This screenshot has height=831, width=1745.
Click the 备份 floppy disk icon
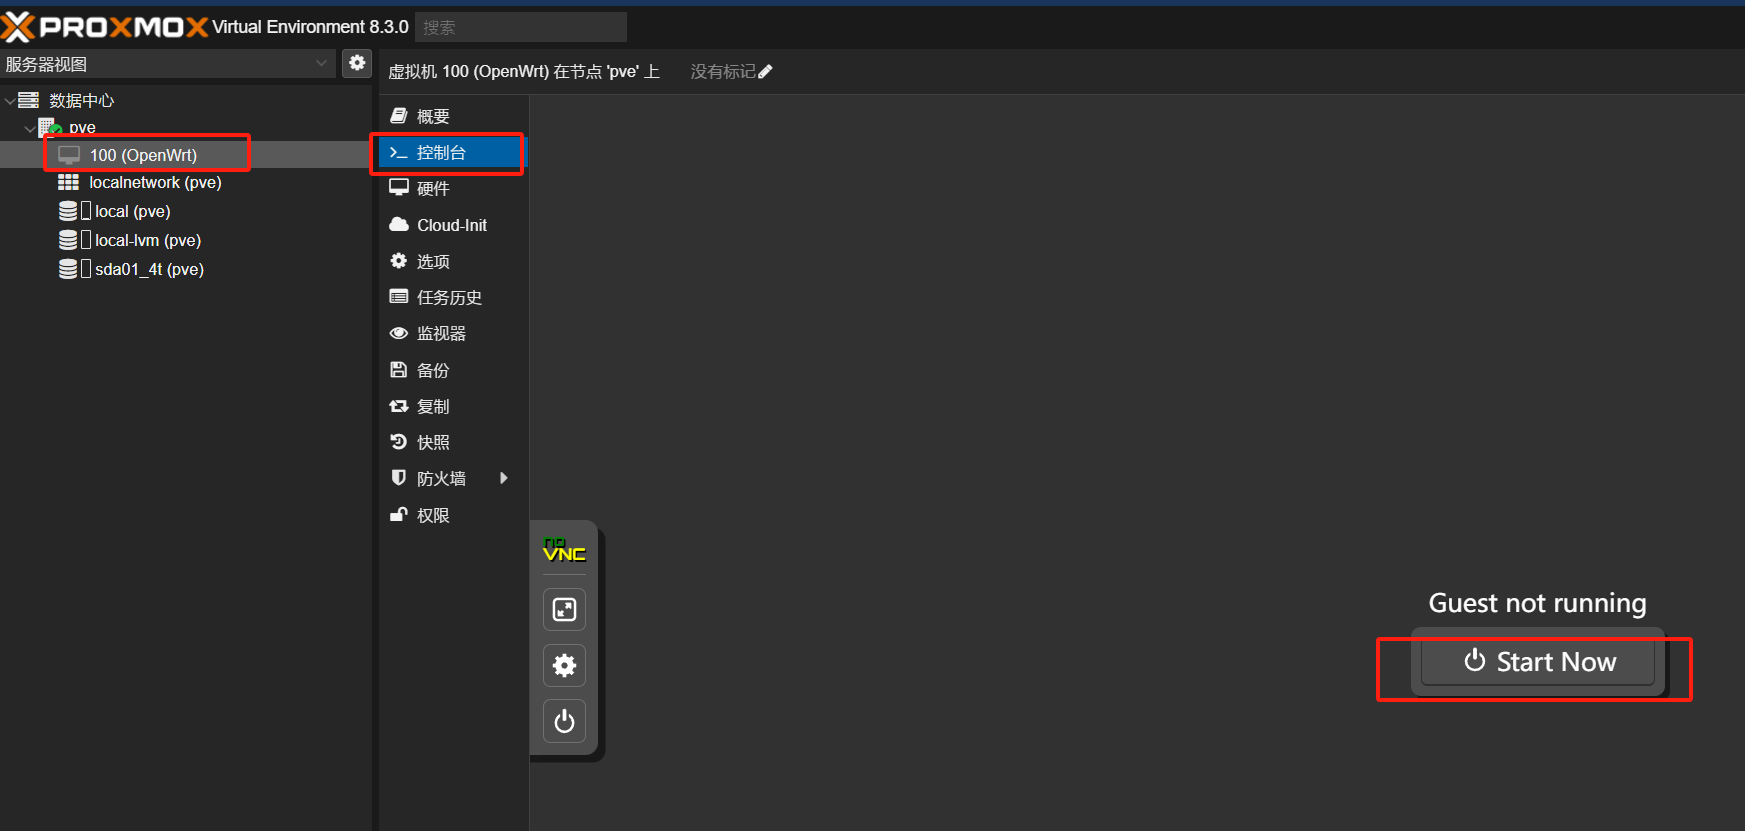[399, 370]
